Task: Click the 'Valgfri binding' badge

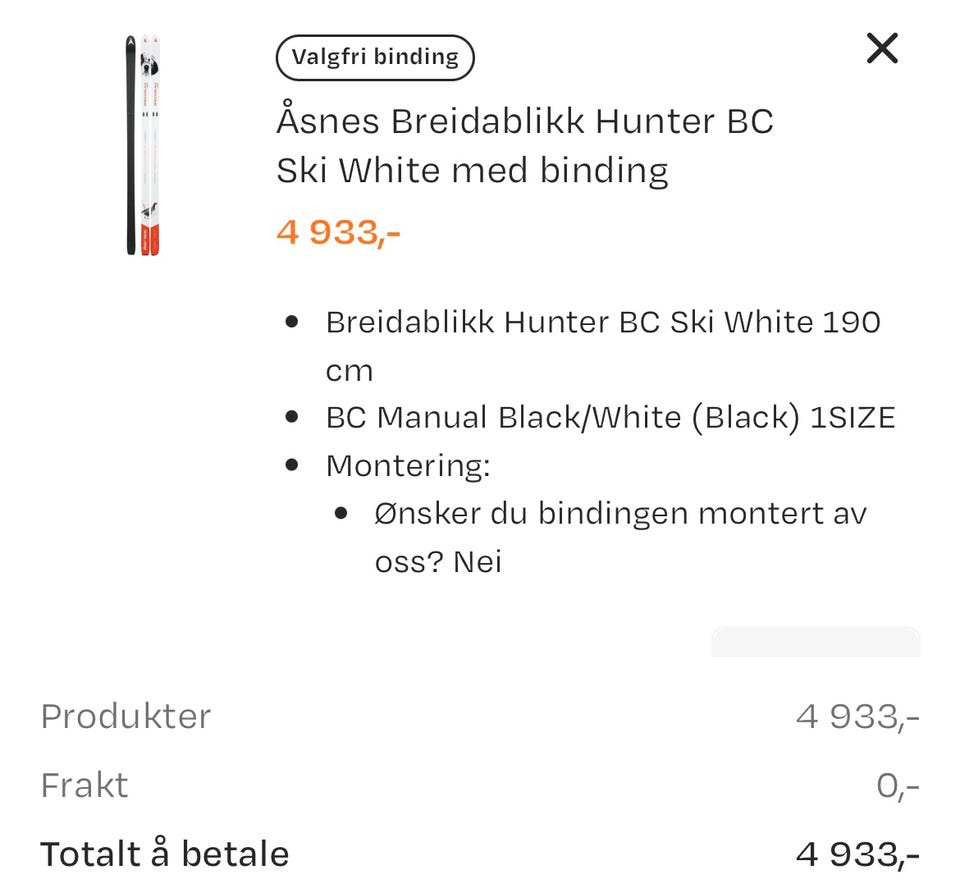Action: point(375,57)
